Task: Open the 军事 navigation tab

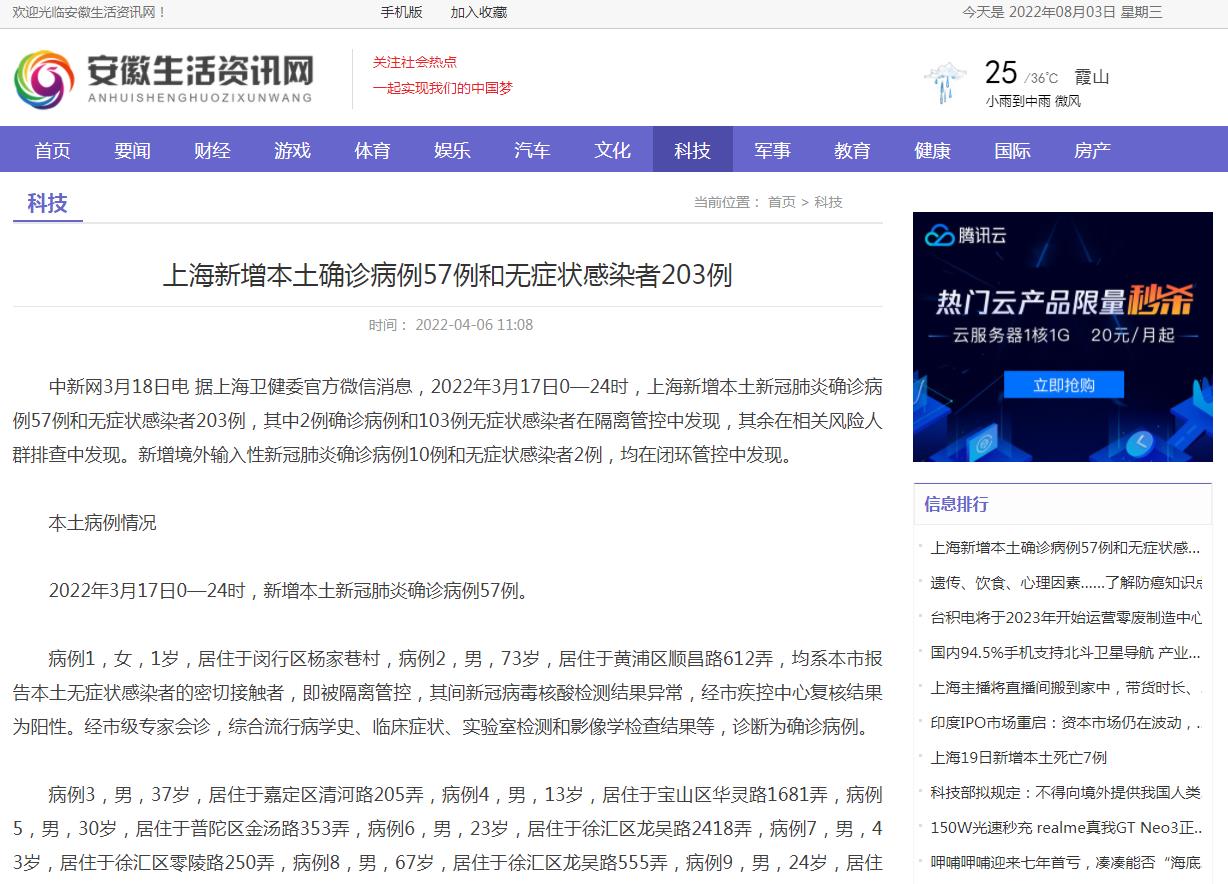Action: coord(773,150)
